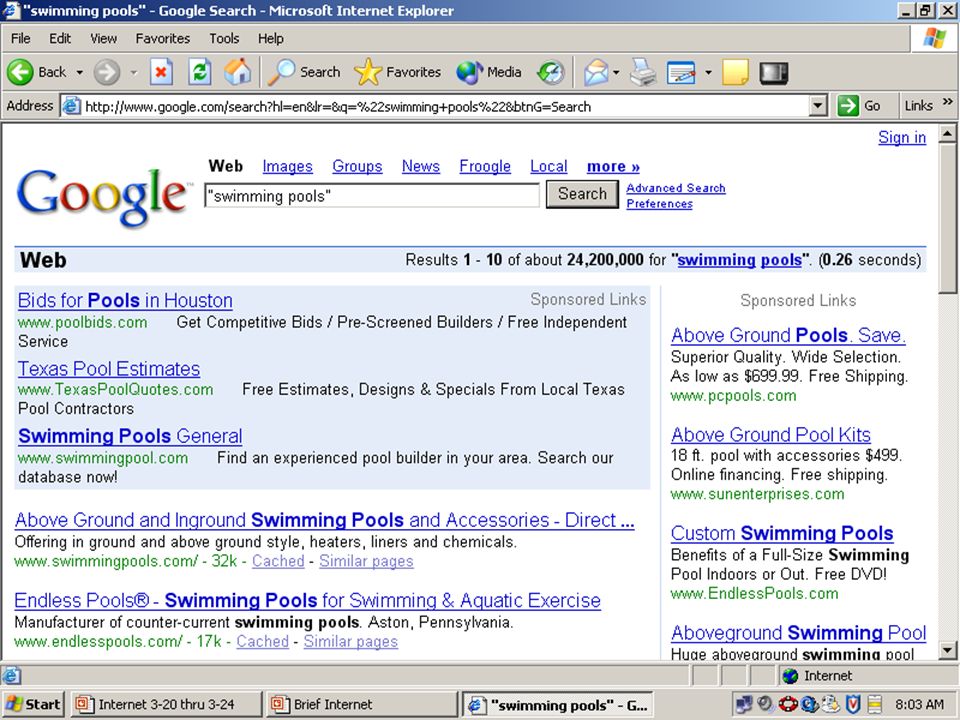Open Similar pages for endlesspools.com result
This screenshot has height=720, width=960.
(351, 642)
